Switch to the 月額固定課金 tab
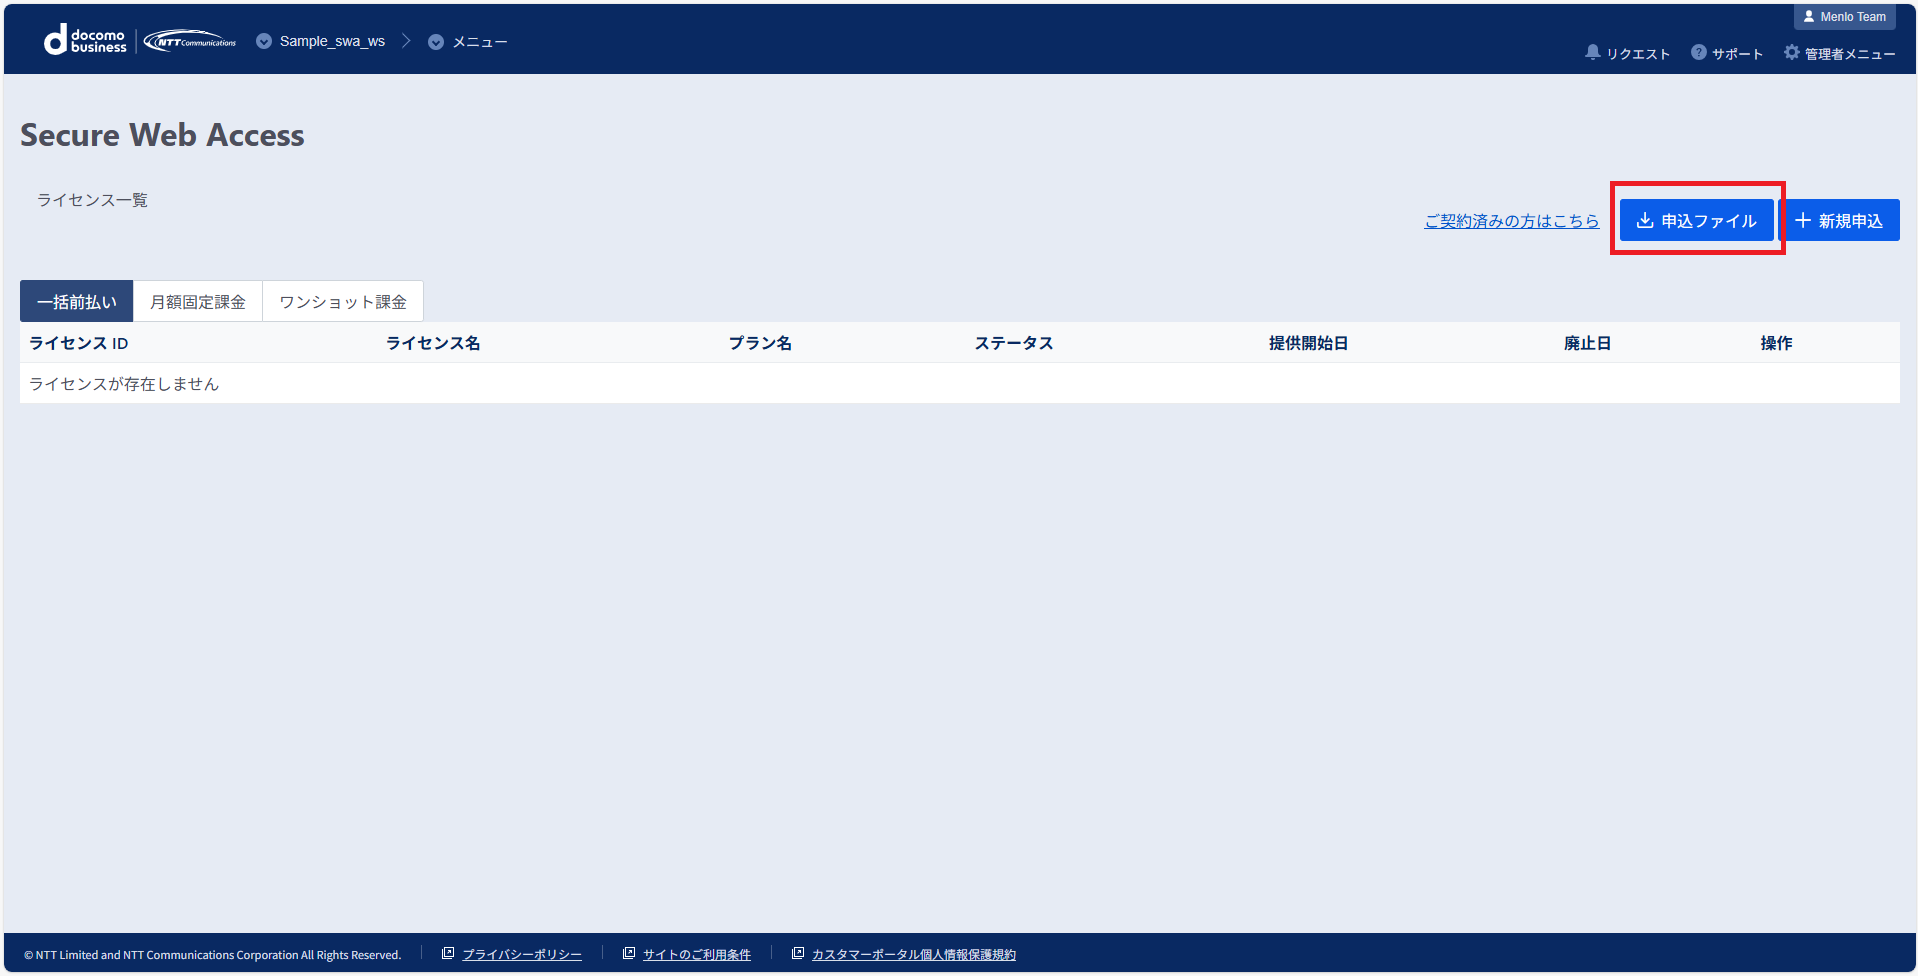 [198, 301]
